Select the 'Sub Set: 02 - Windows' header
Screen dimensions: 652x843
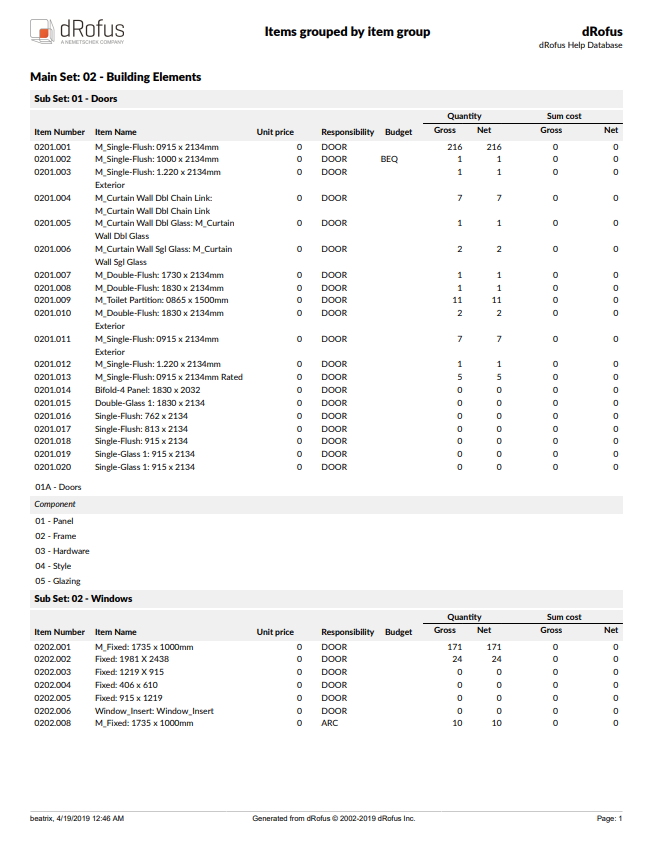click(x=83, y=599)
